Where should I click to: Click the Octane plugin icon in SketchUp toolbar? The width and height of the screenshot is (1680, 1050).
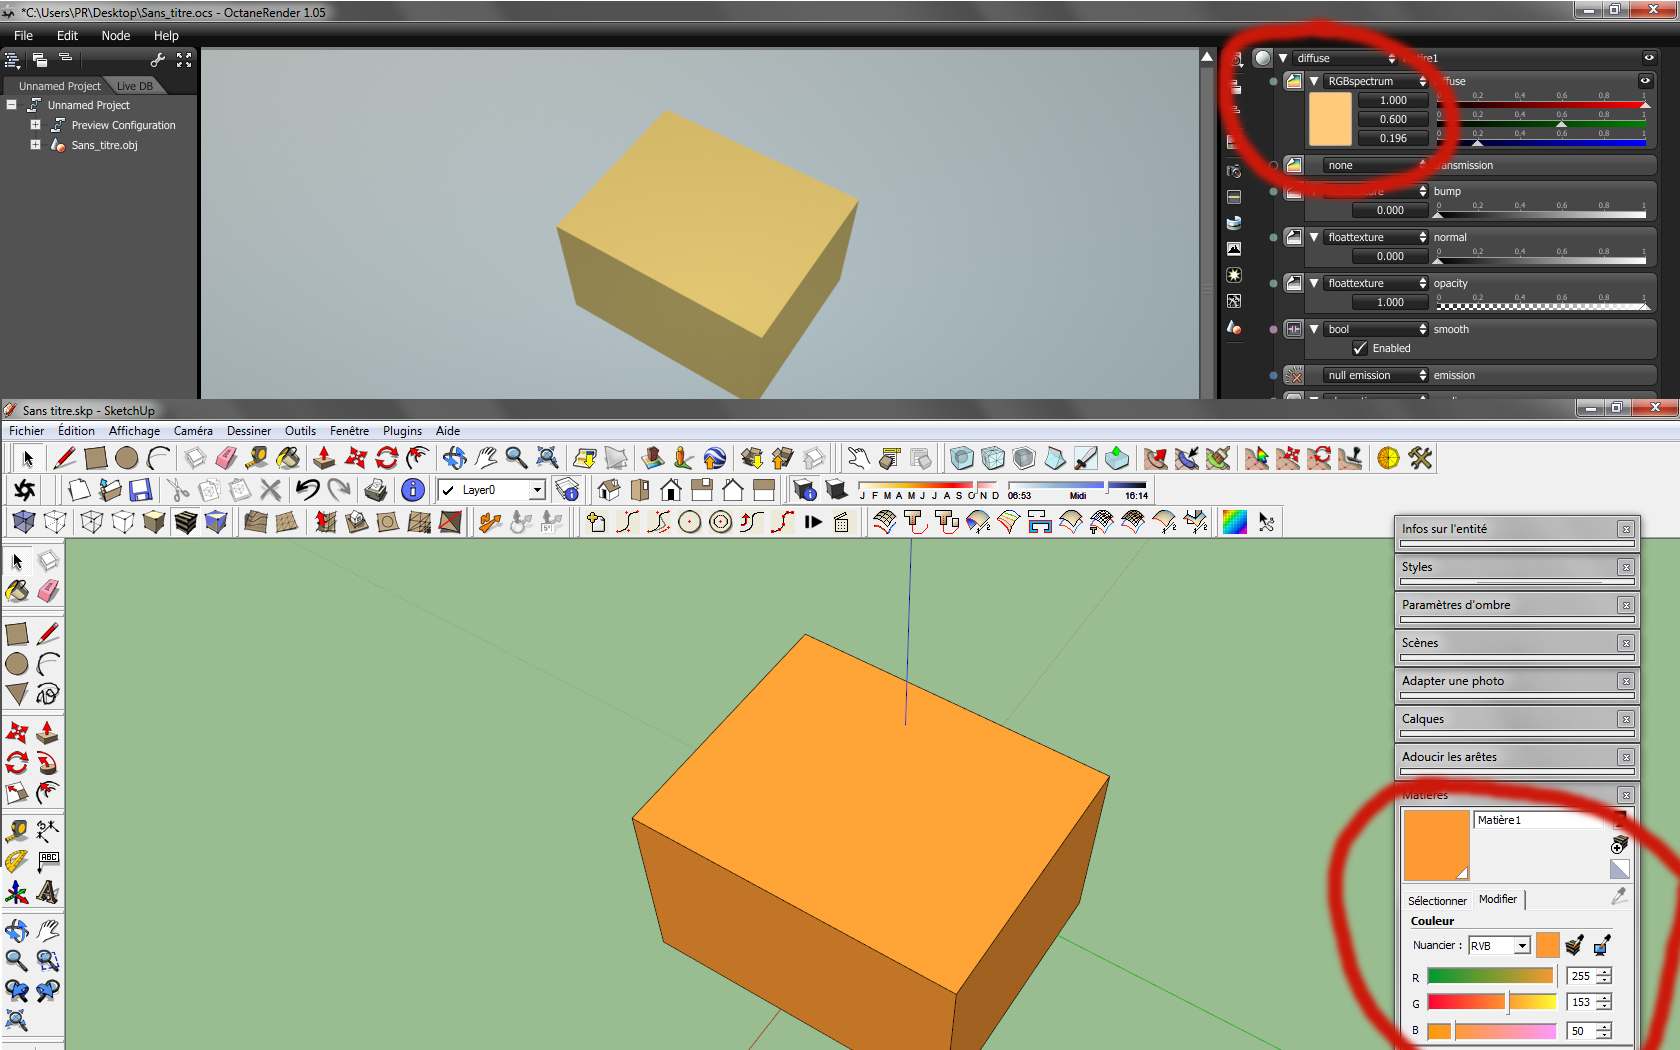pyautogui.click(x=25, y=490)
